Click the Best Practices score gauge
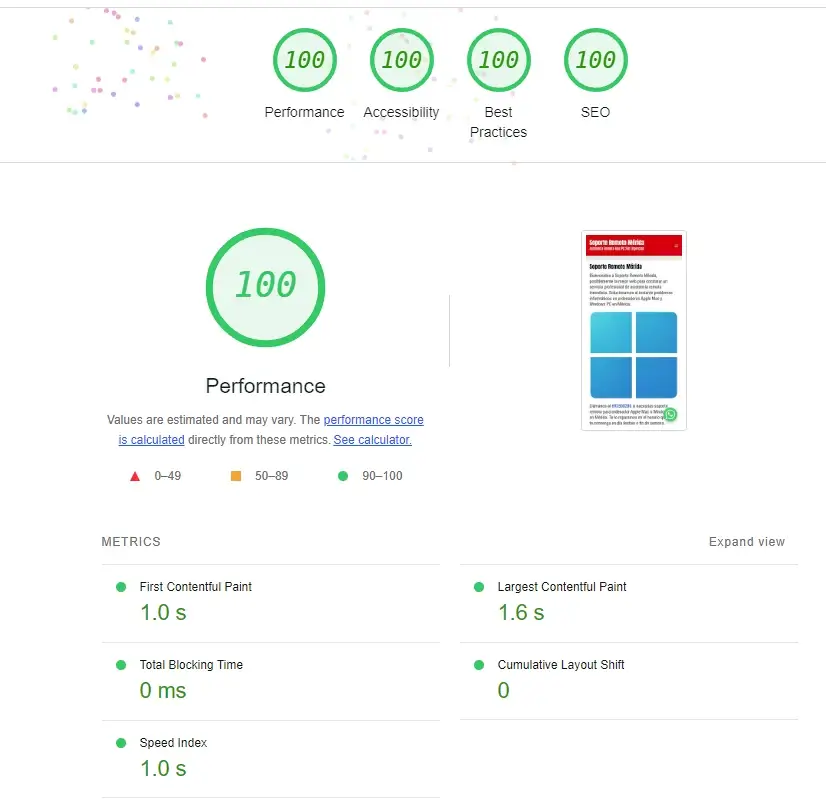 (x=499, y=60)
